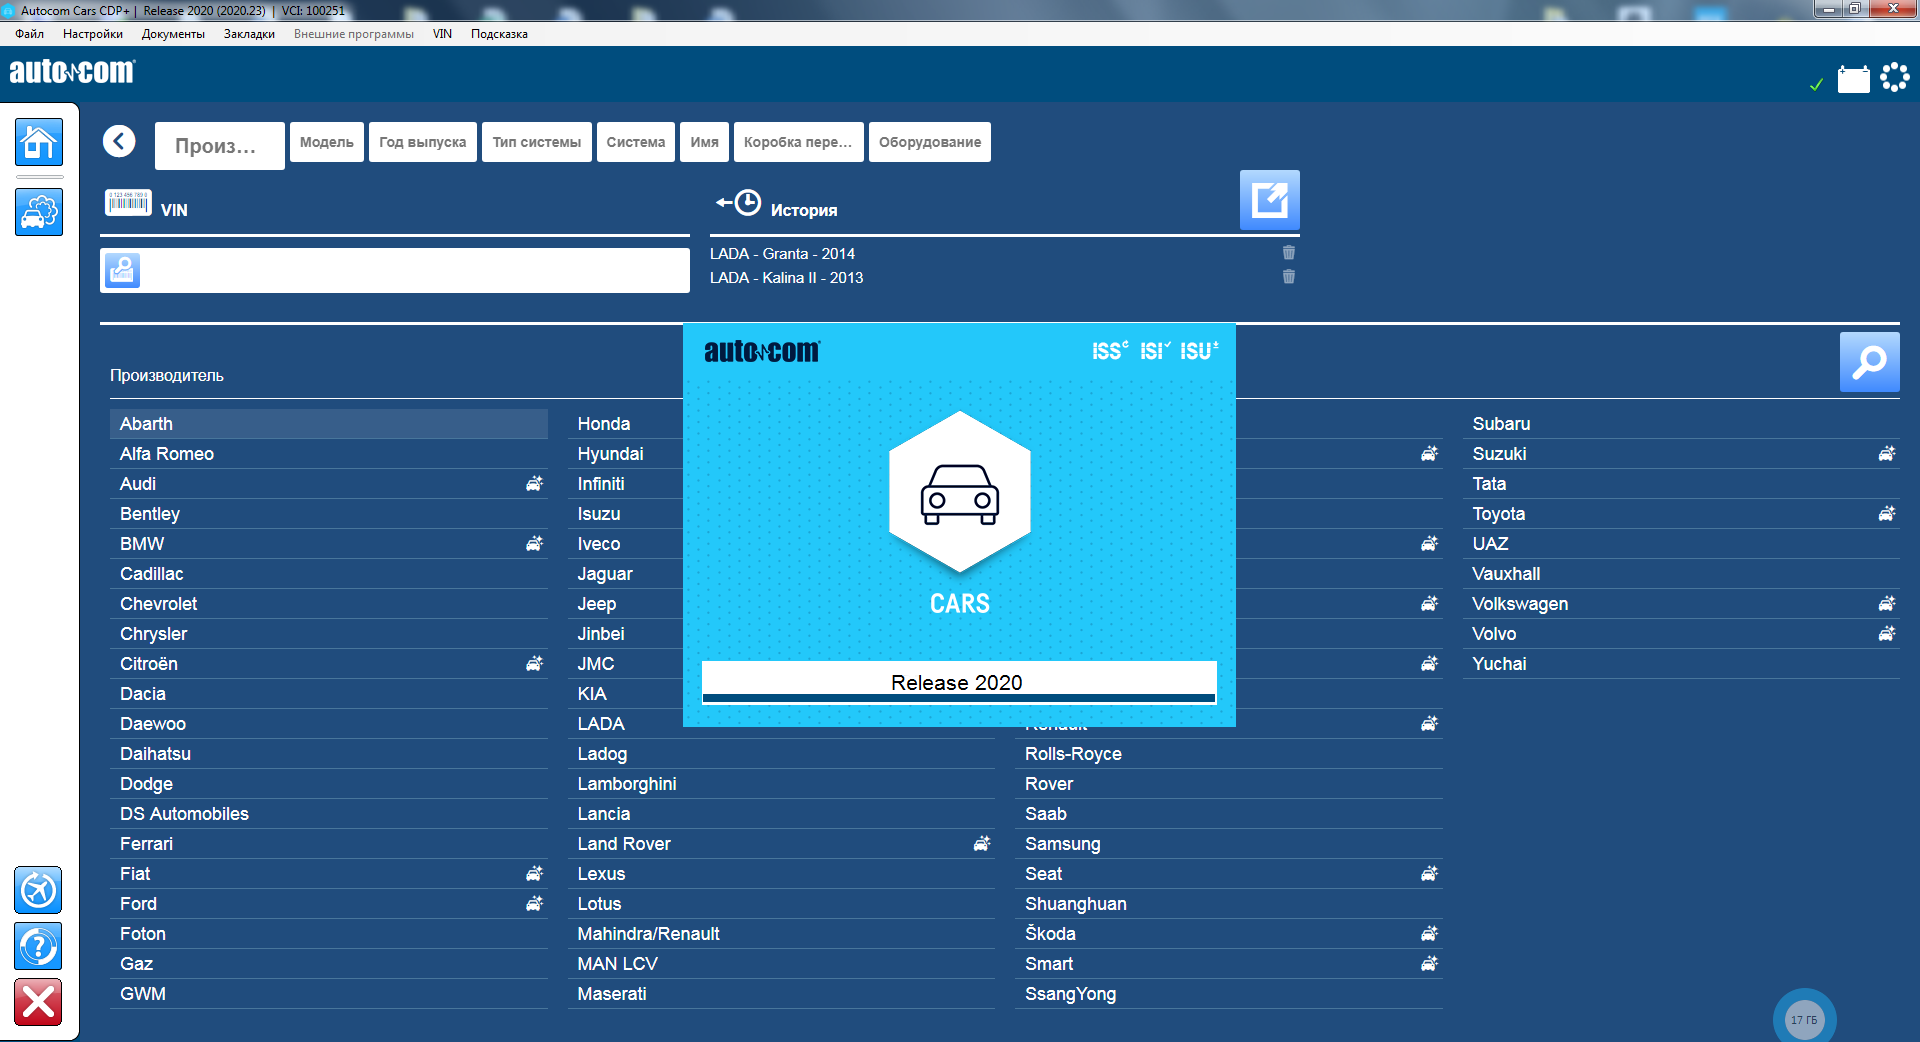
Task: Open vehicle diagnostics cloud-car sidebar icon
Action: click(39, 212)
